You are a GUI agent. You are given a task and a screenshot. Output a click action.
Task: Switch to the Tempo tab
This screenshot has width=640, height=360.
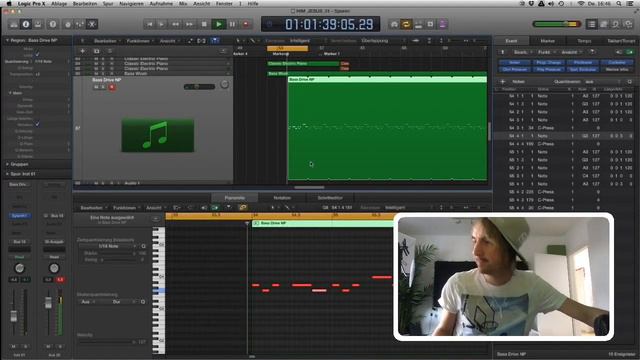[x=584, y=41]
